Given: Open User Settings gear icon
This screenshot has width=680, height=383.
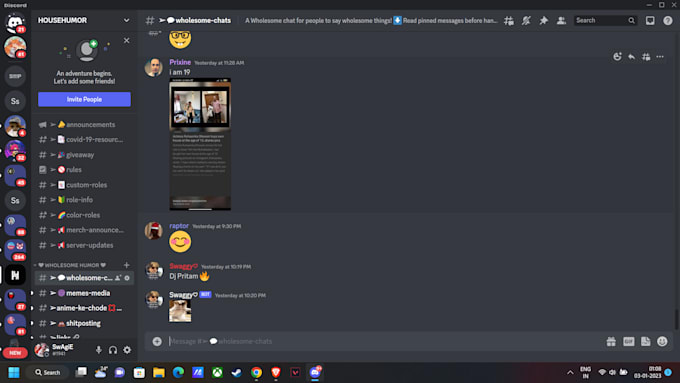Looking at the screenshot, I should (x=127, y=350).
